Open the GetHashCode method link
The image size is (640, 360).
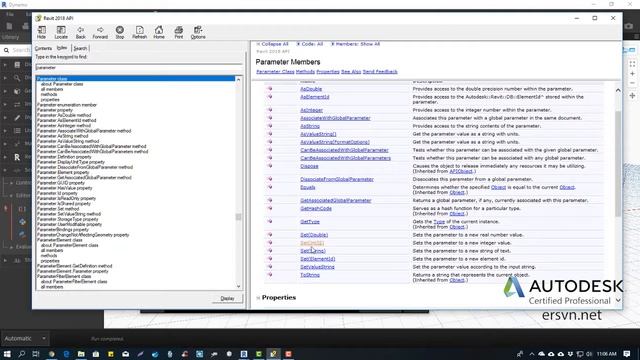pos(316,209)
